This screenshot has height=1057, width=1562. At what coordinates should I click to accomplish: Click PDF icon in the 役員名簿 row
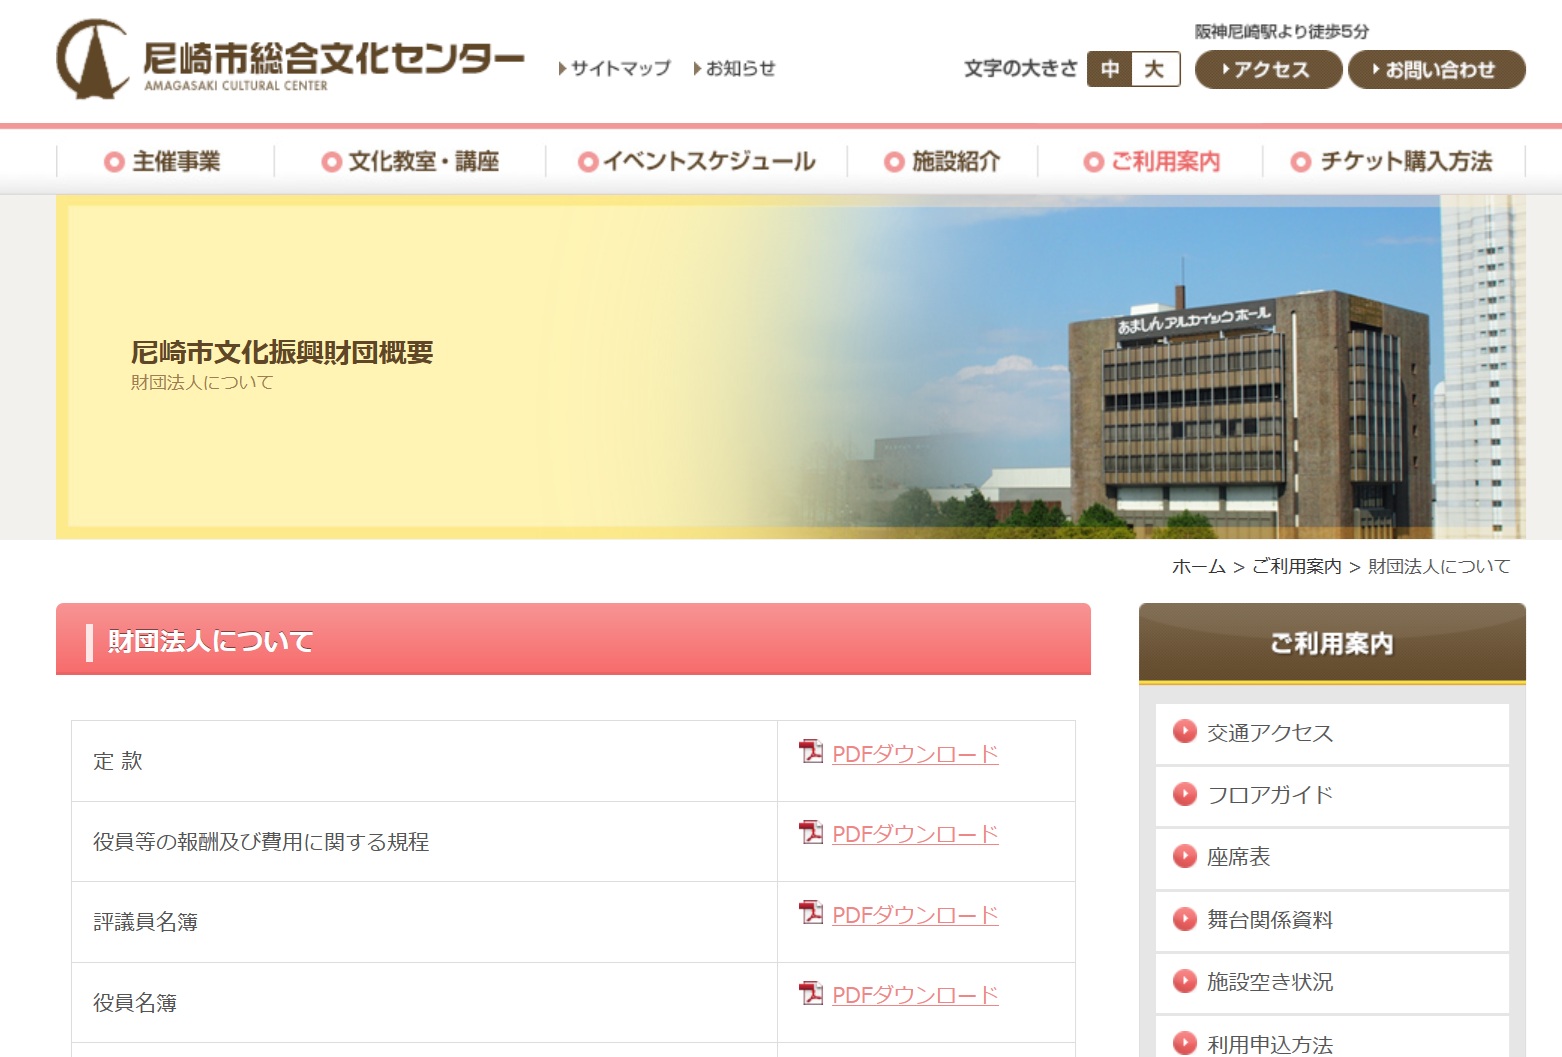click(811, 993)
